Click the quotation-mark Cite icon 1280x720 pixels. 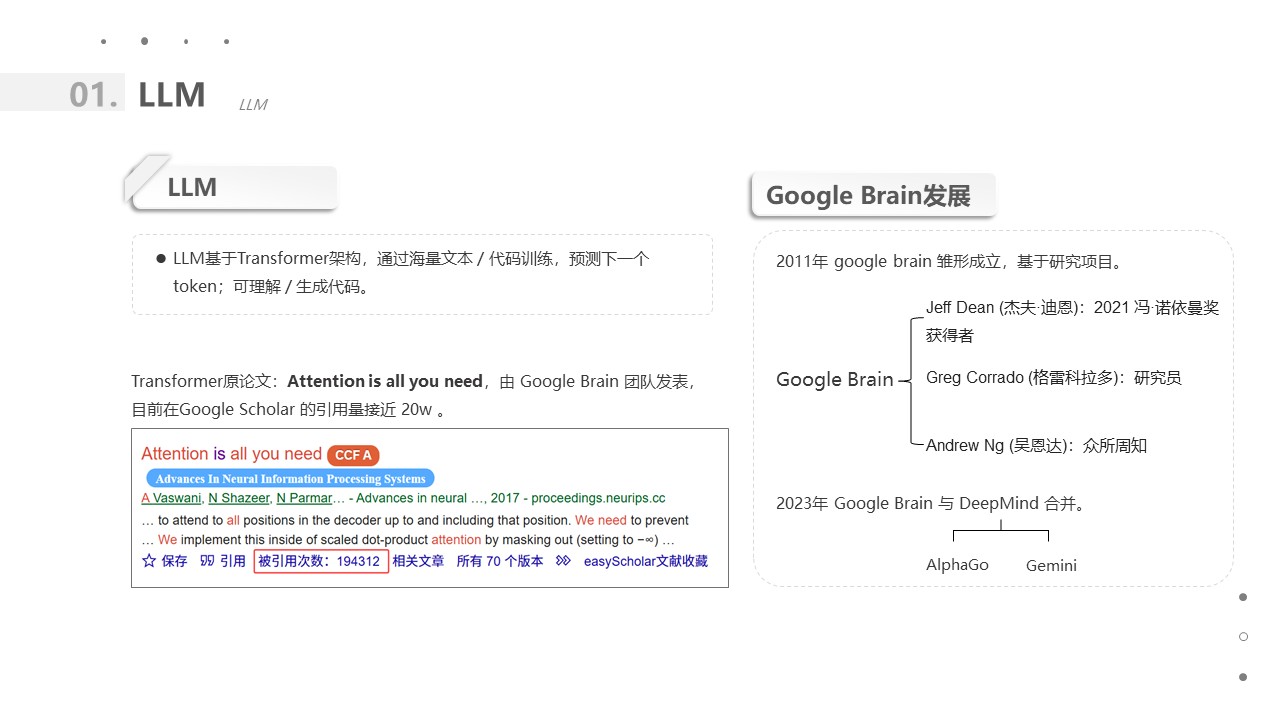pos(207,561)
